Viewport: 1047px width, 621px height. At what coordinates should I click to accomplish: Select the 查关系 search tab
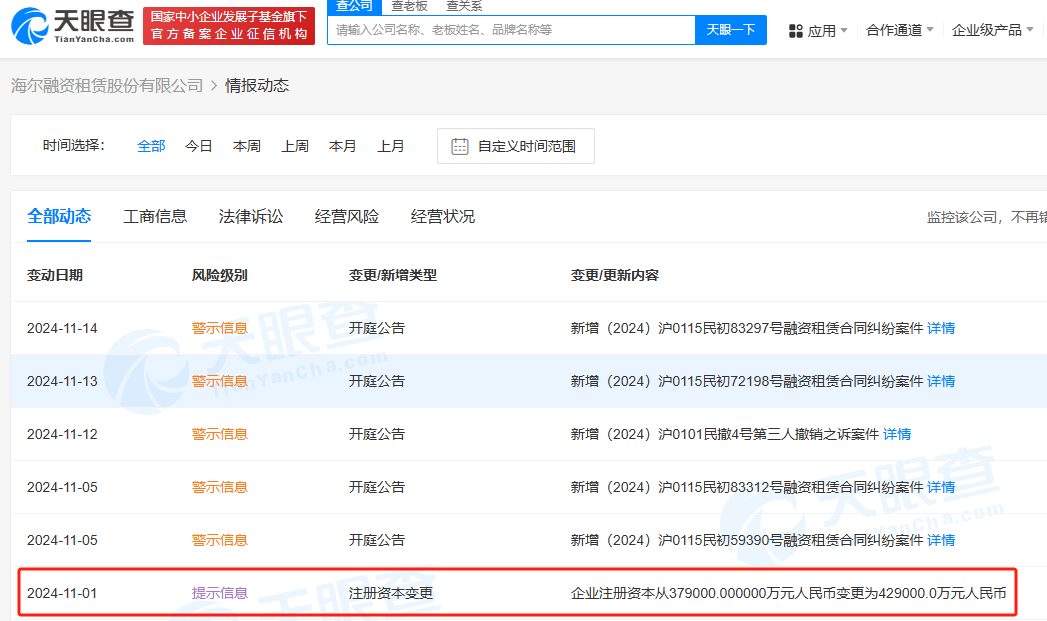click(x=464, y=7)
